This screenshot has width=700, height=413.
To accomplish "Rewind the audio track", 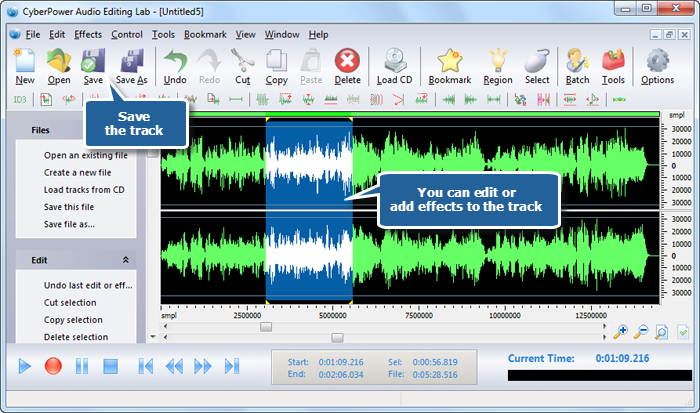I will (x=174, y=367).
